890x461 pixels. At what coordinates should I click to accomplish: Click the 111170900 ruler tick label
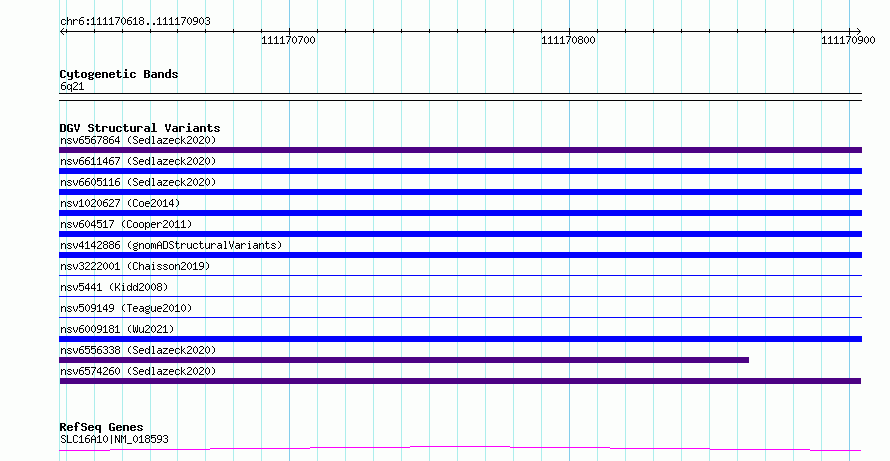coord(848,40)
